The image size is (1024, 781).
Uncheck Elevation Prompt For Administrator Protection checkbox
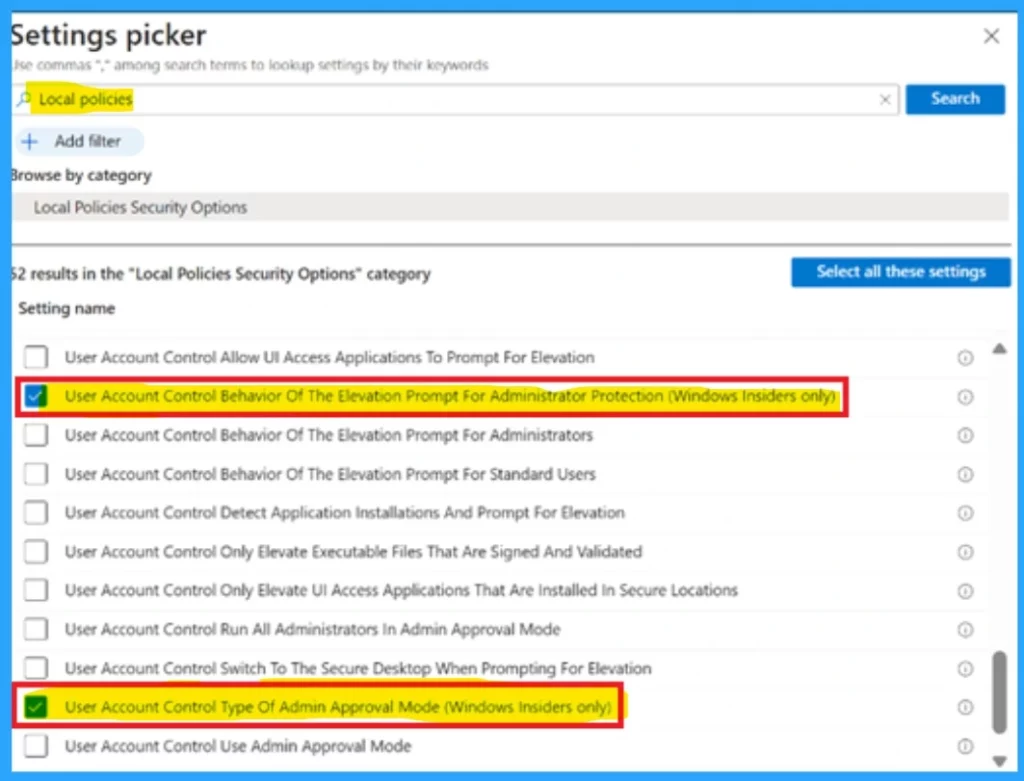[x=36, y=396]
